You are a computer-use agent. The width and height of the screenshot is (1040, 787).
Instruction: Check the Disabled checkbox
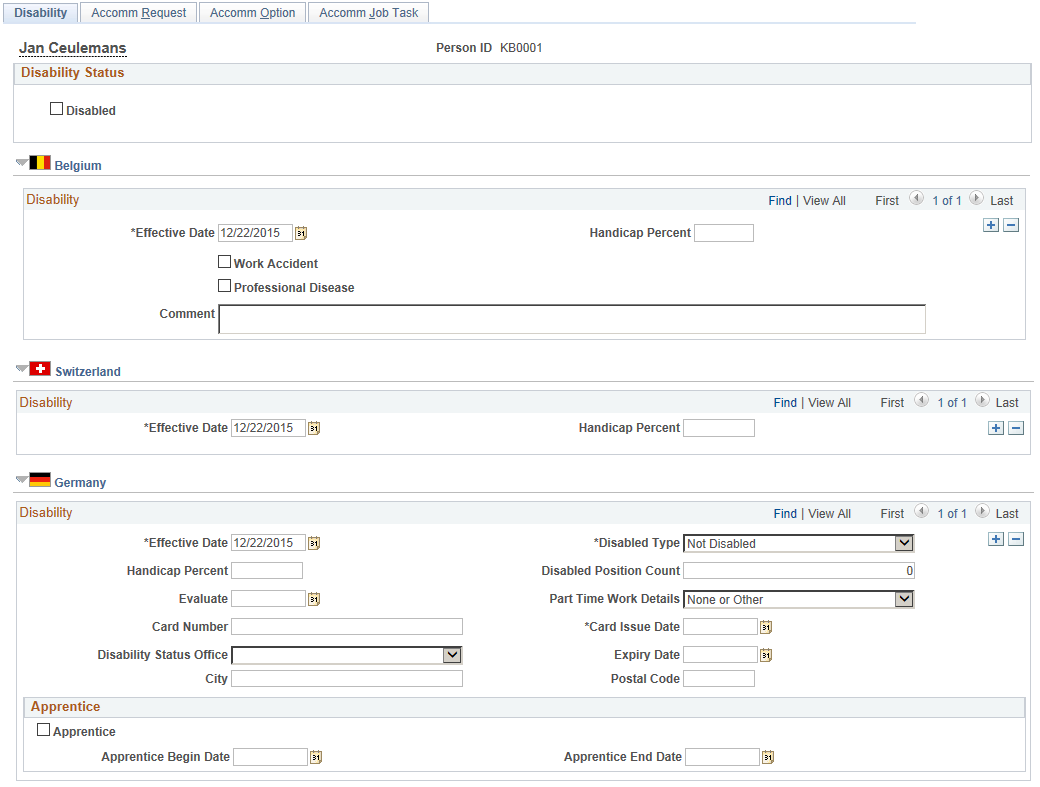(56, 109)
